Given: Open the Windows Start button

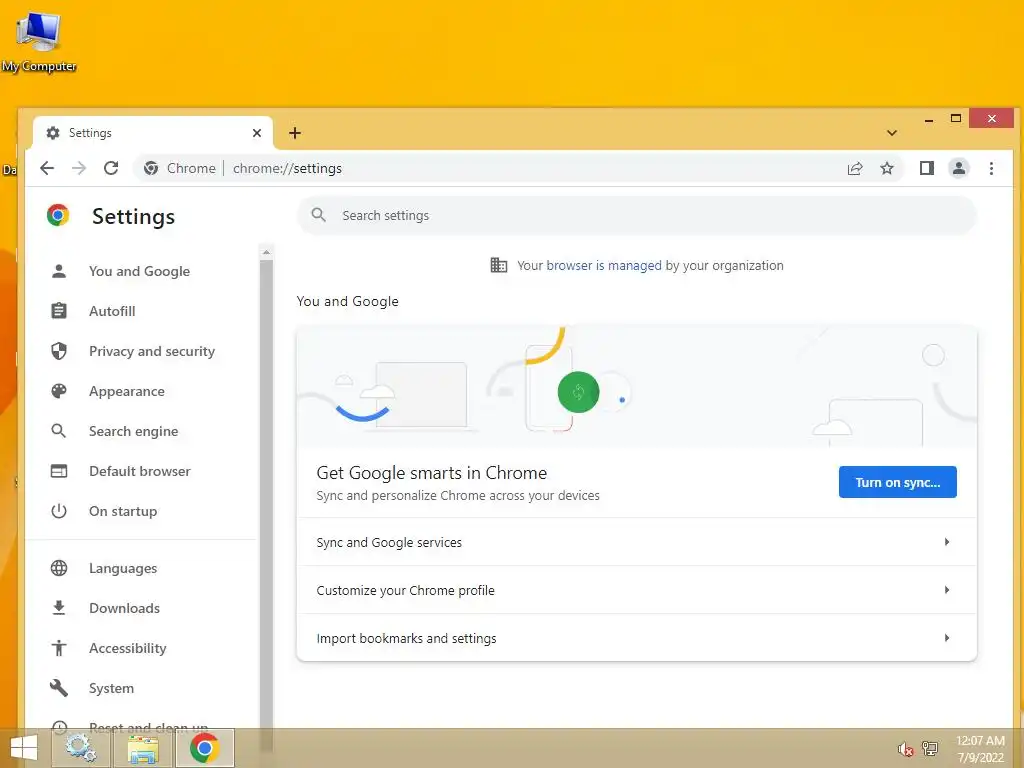Looking at the screenshot, I should tap(24, 748).
